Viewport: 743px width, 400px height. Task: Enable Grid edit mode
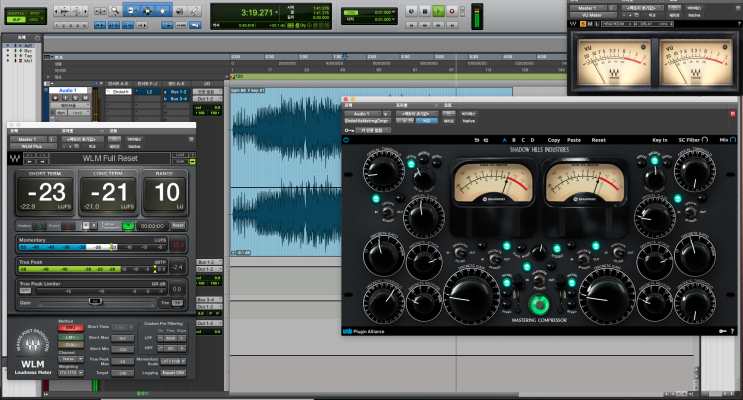[33, 18]
